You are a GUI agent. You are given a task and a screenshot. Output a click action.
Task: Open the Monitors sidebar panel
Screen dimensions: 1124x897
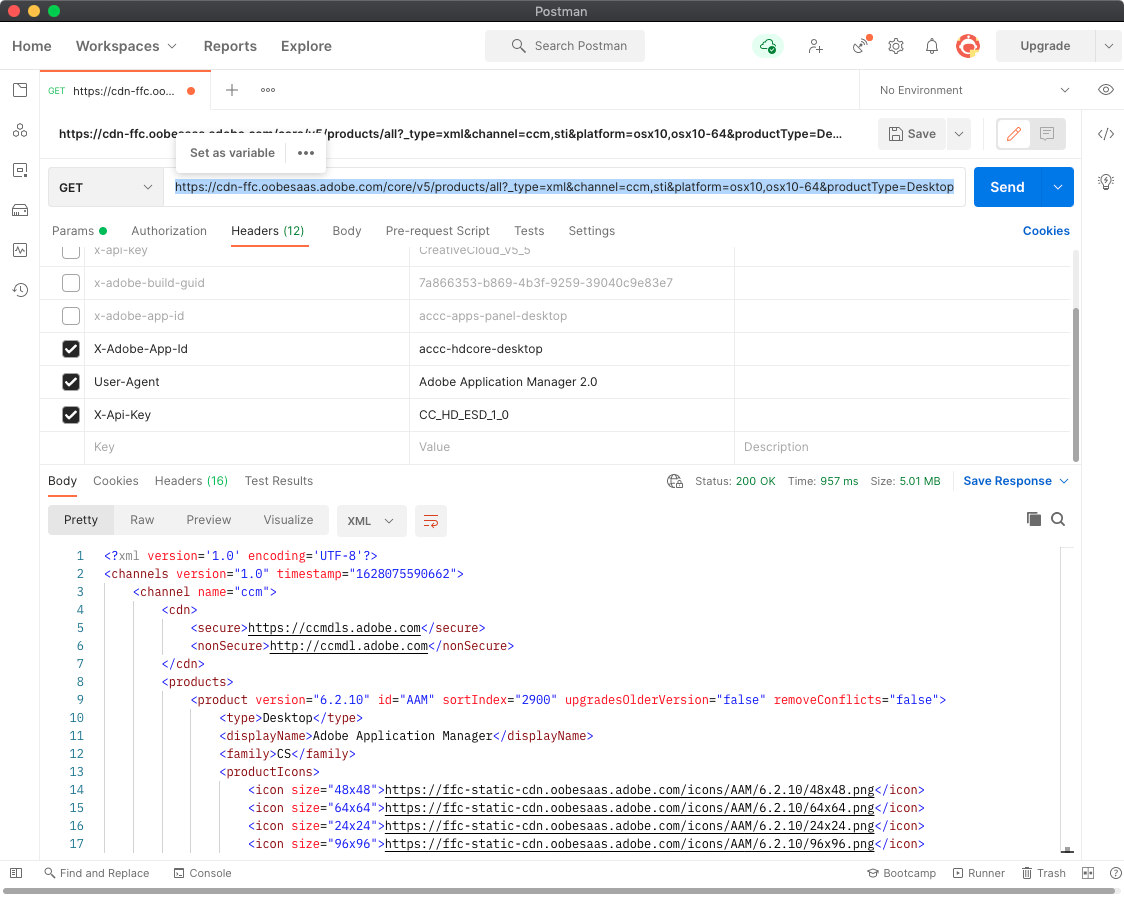tap(19, 250)
